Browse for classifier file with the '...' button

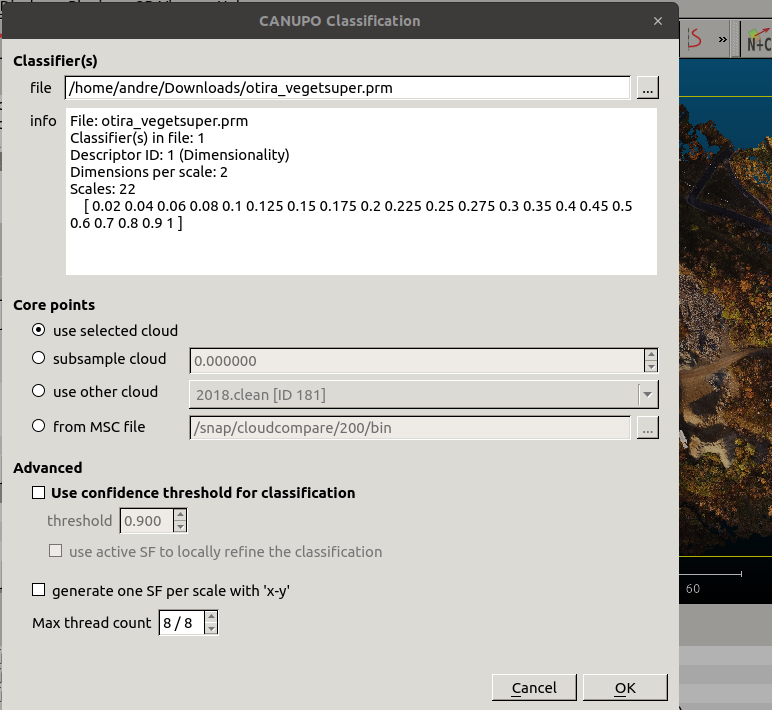click(x=648, y=88)
